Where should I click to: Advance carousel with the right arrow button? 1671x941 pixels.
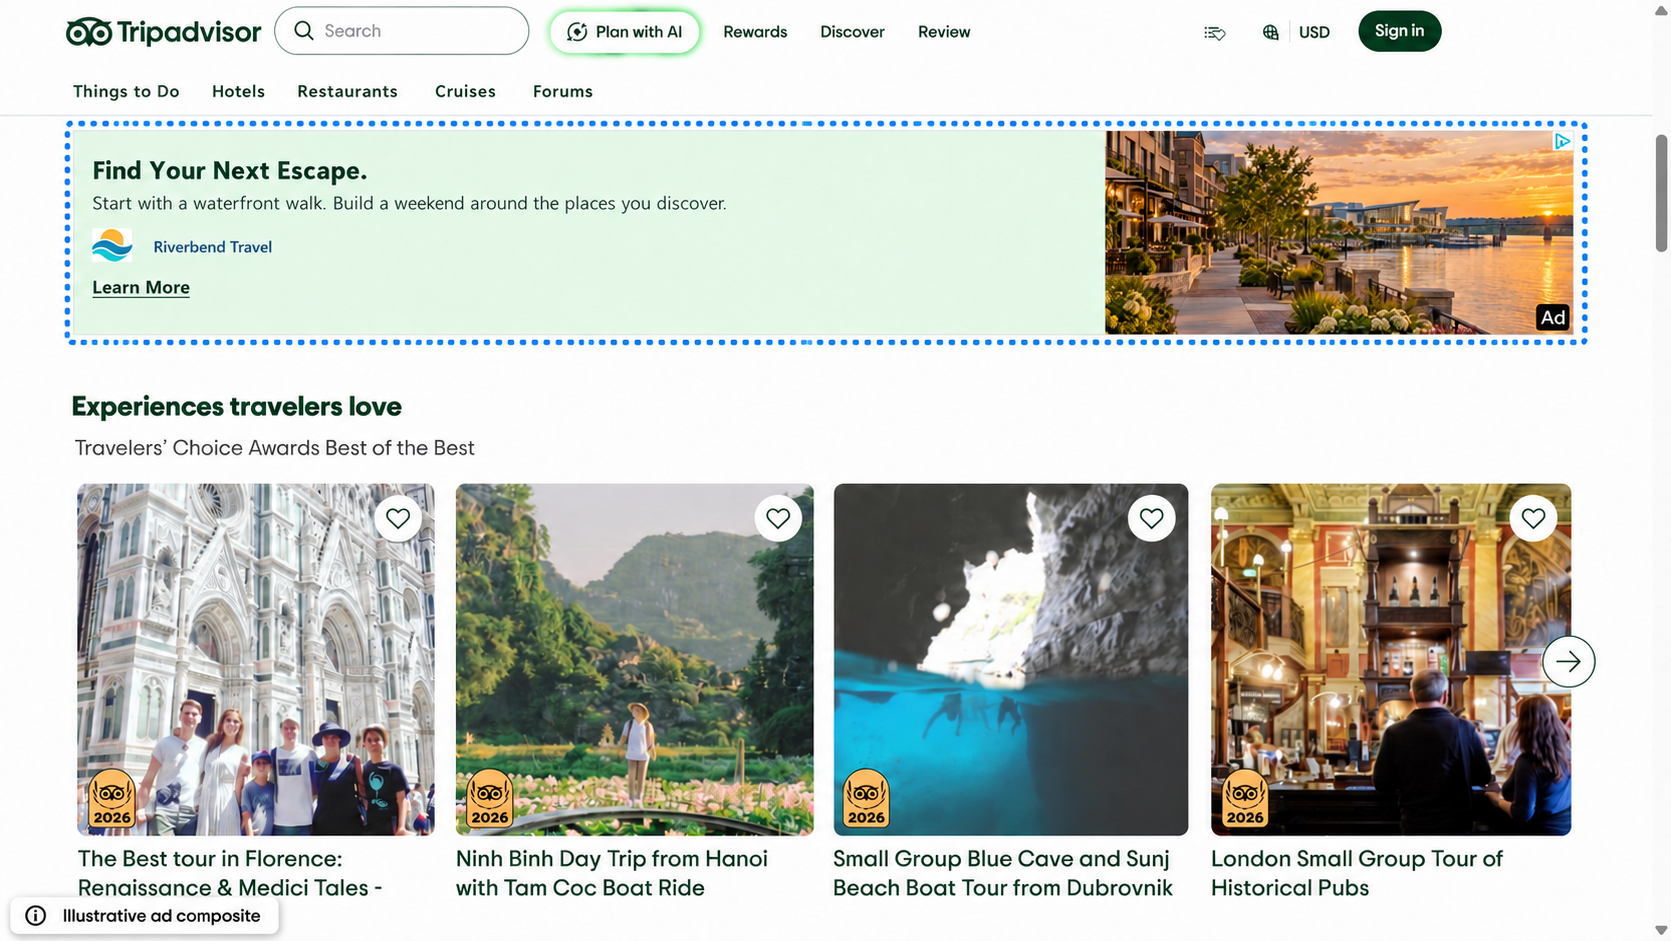point(1568,661)
